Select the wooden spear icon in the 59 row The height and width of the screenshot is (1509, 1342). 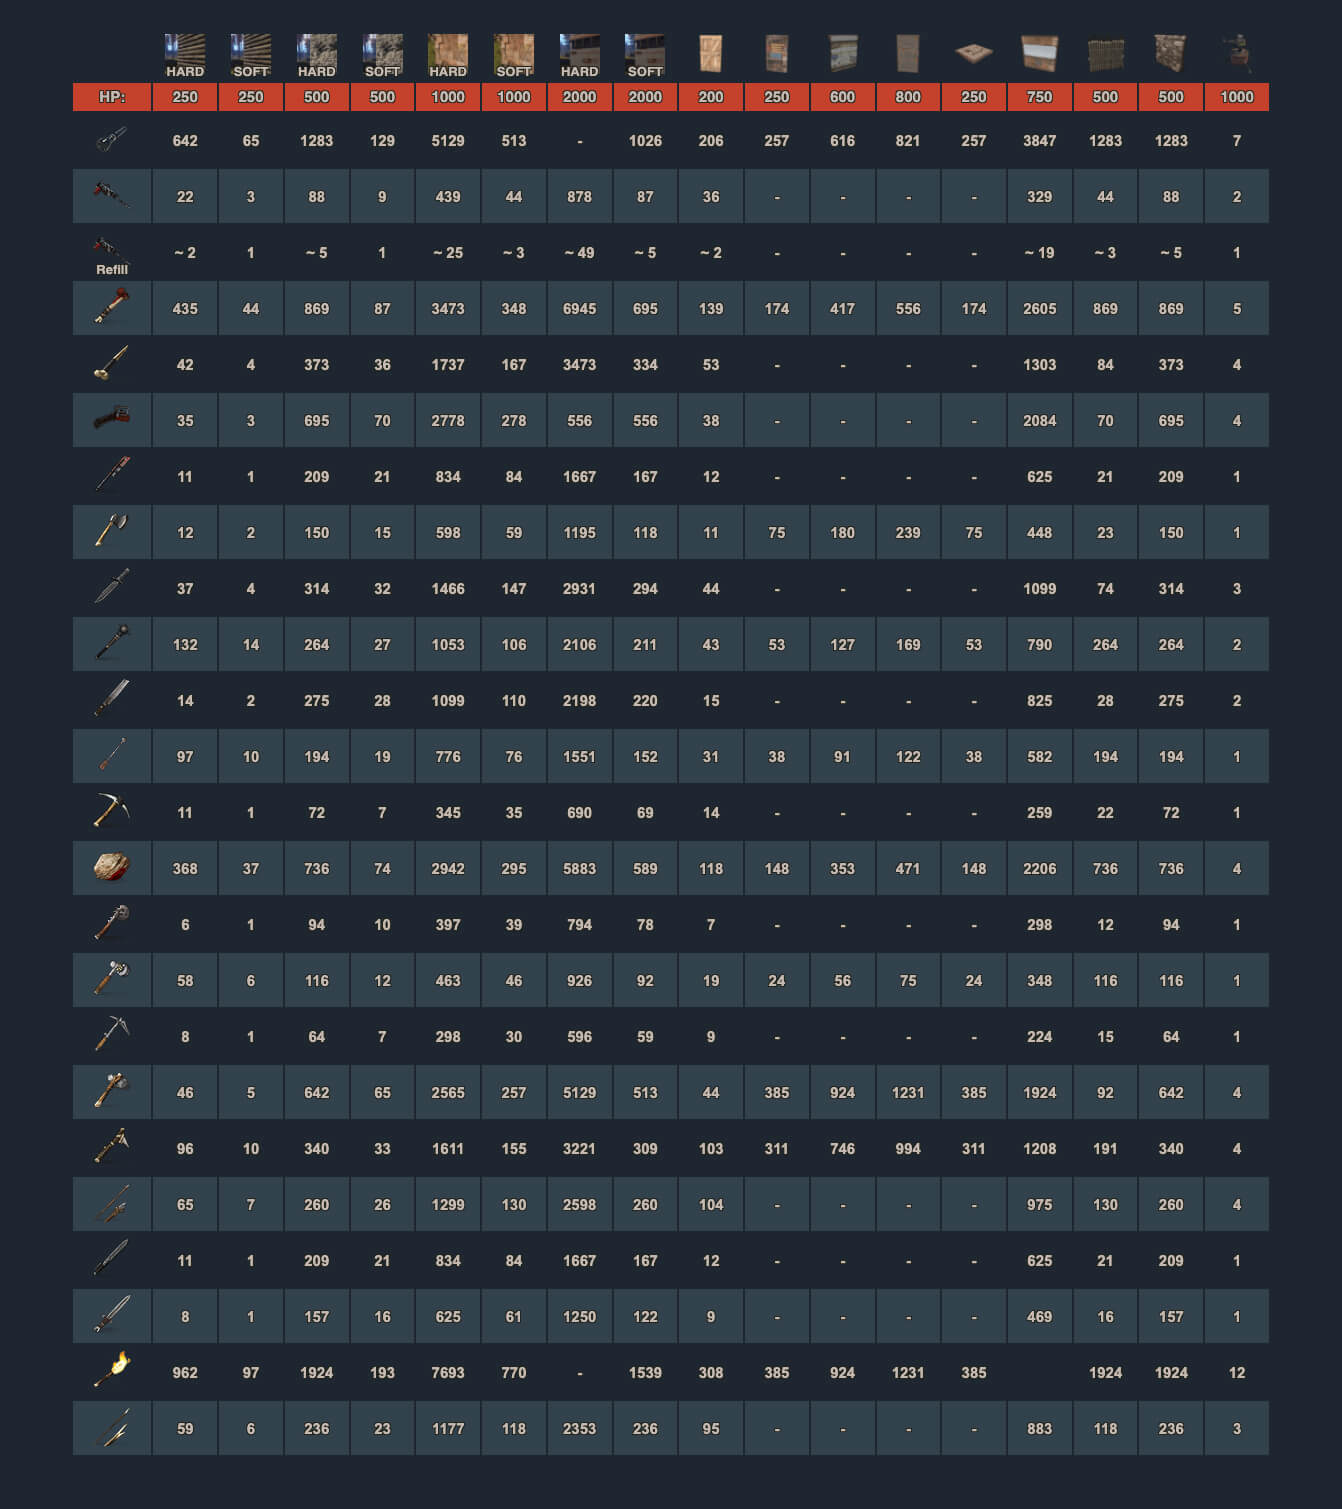[x=111, y=1426]
